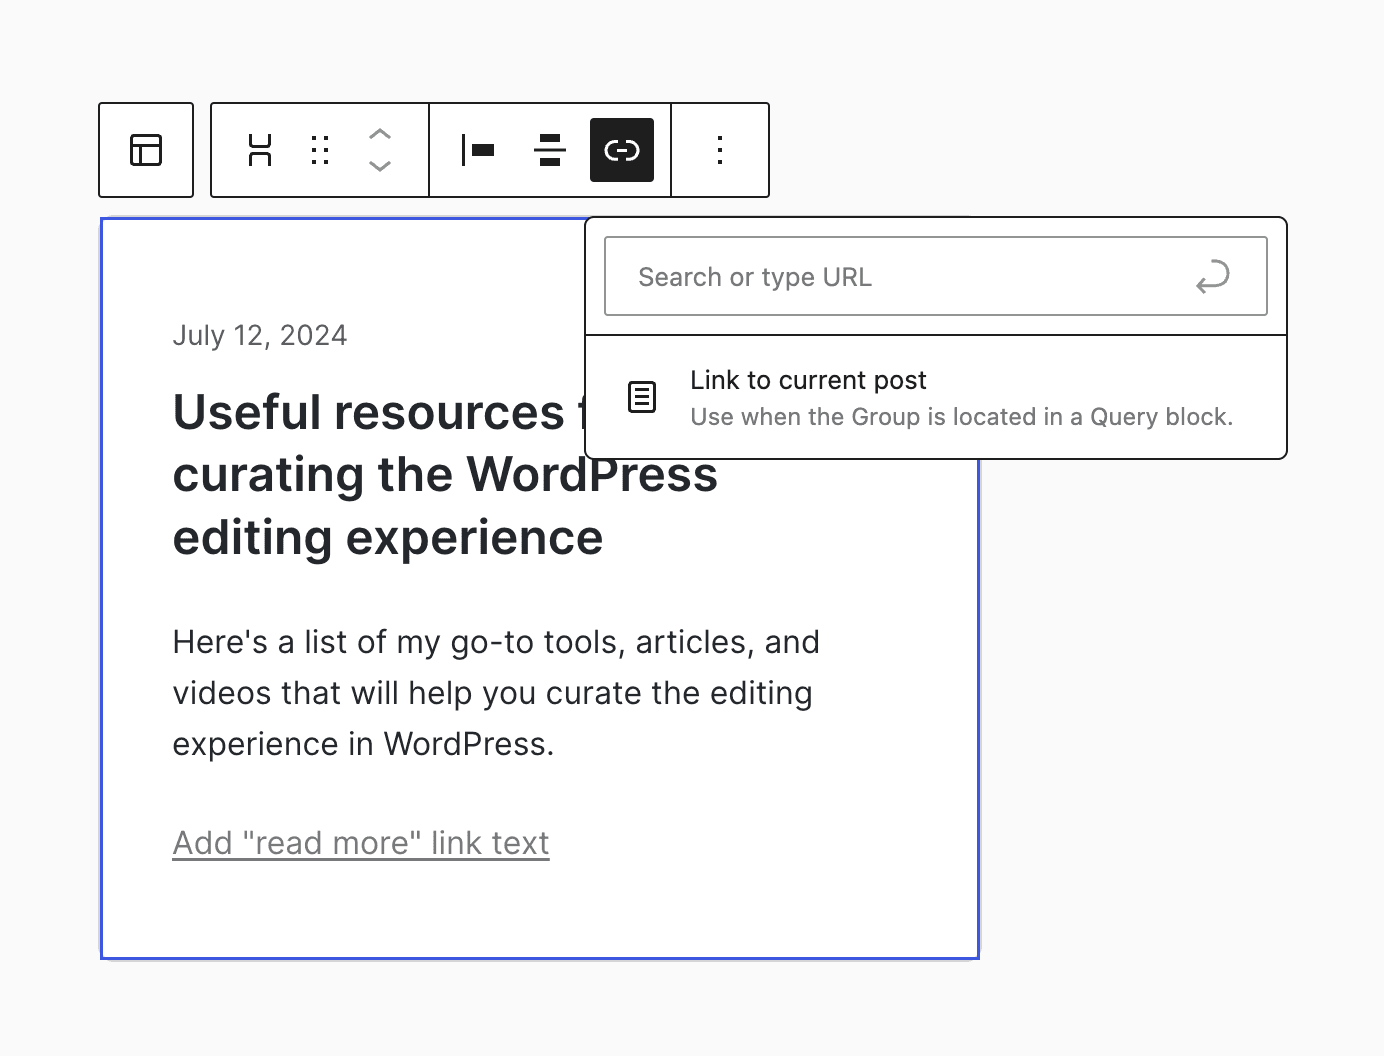Image resolution: width=1384 pixels, height=1056 pixels.
Task: Click the drag handle dots icon
Action: point(319,150)
